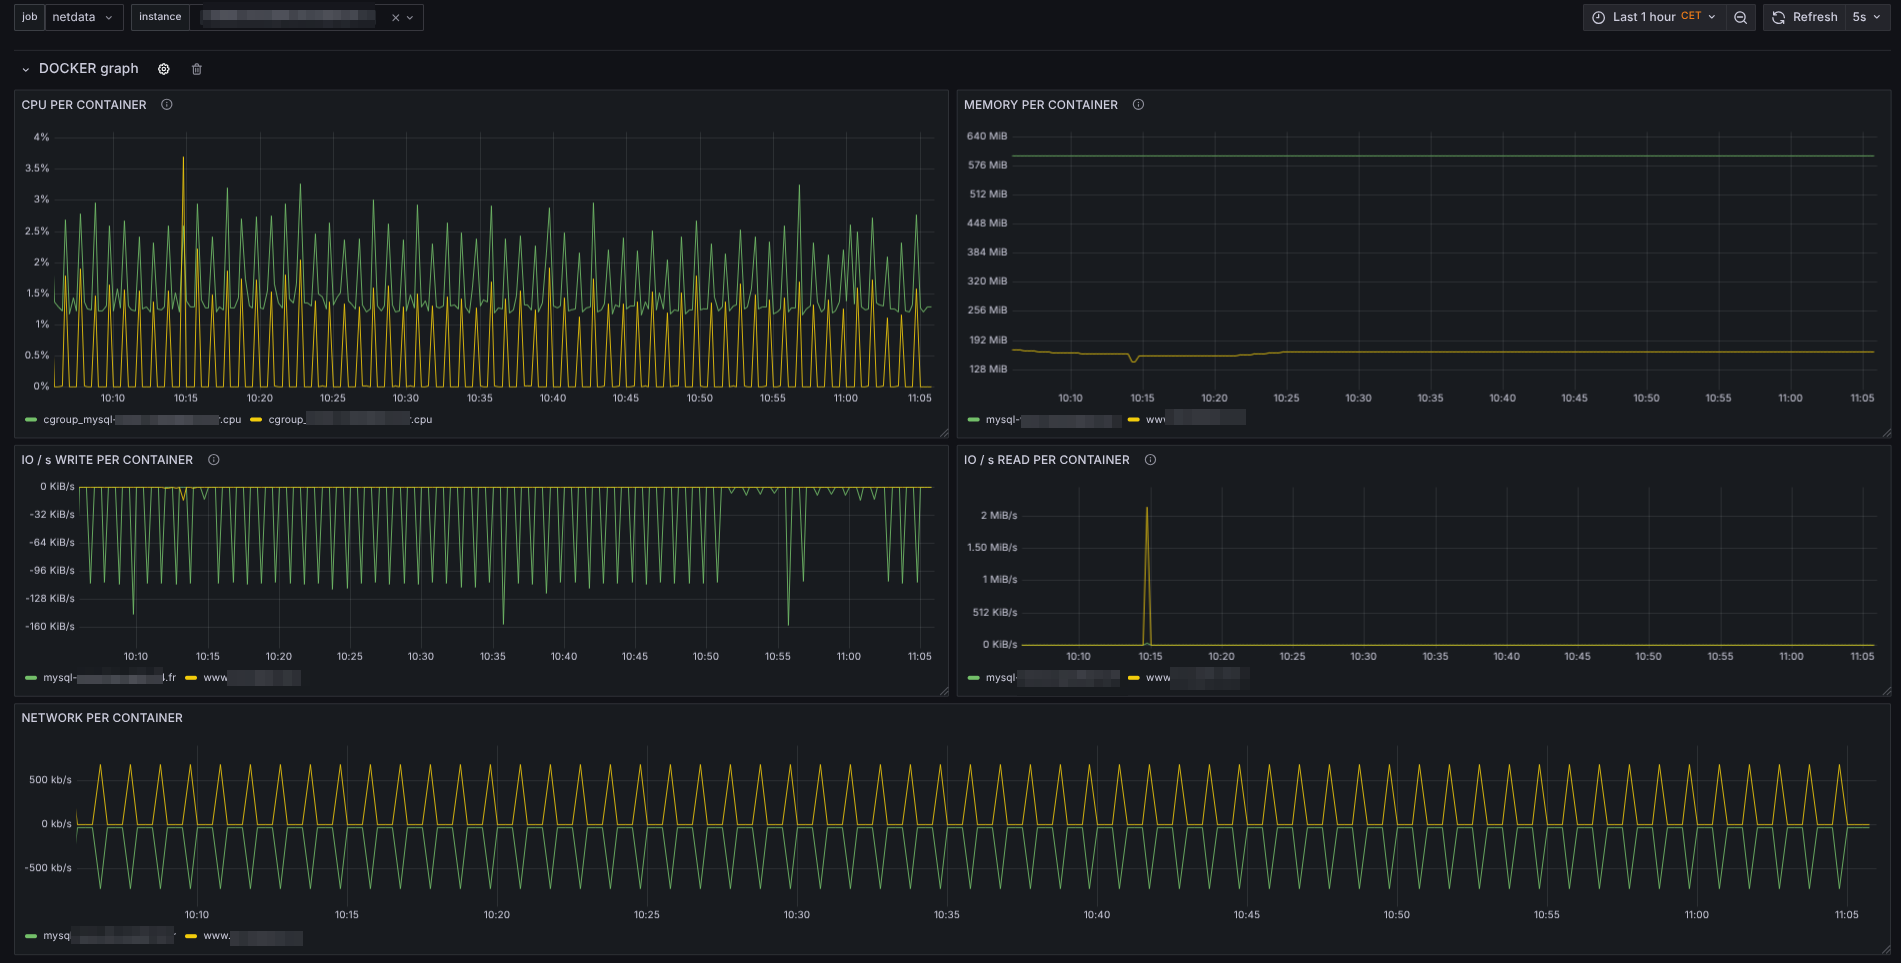The width and height of the screenshot is (1901, 963).
Task: Collapse the DOCKER graph row
Action: [26, 69]
